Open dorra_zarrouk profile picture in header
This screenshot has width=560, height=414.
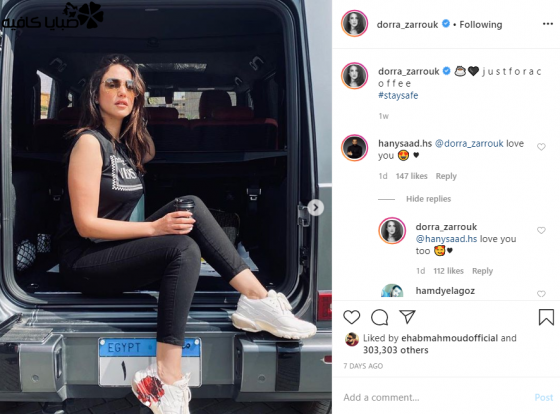tap(354, 24)
